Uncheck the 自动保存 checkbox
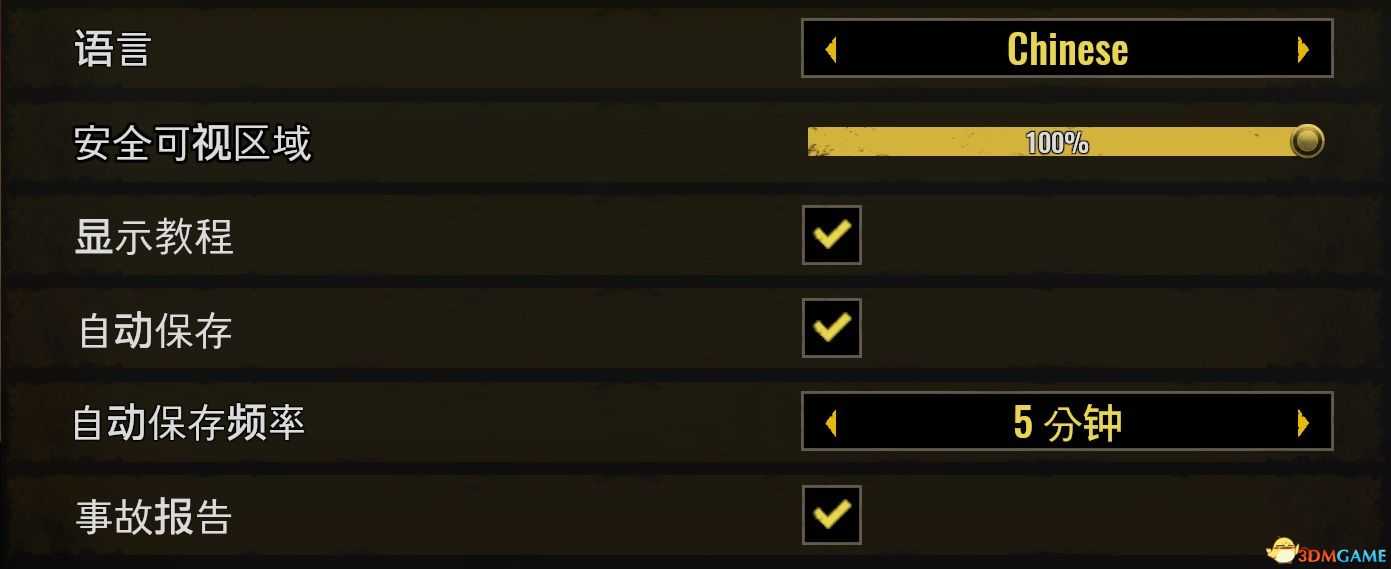This screenshot has width=1391, height=569. 831,328
